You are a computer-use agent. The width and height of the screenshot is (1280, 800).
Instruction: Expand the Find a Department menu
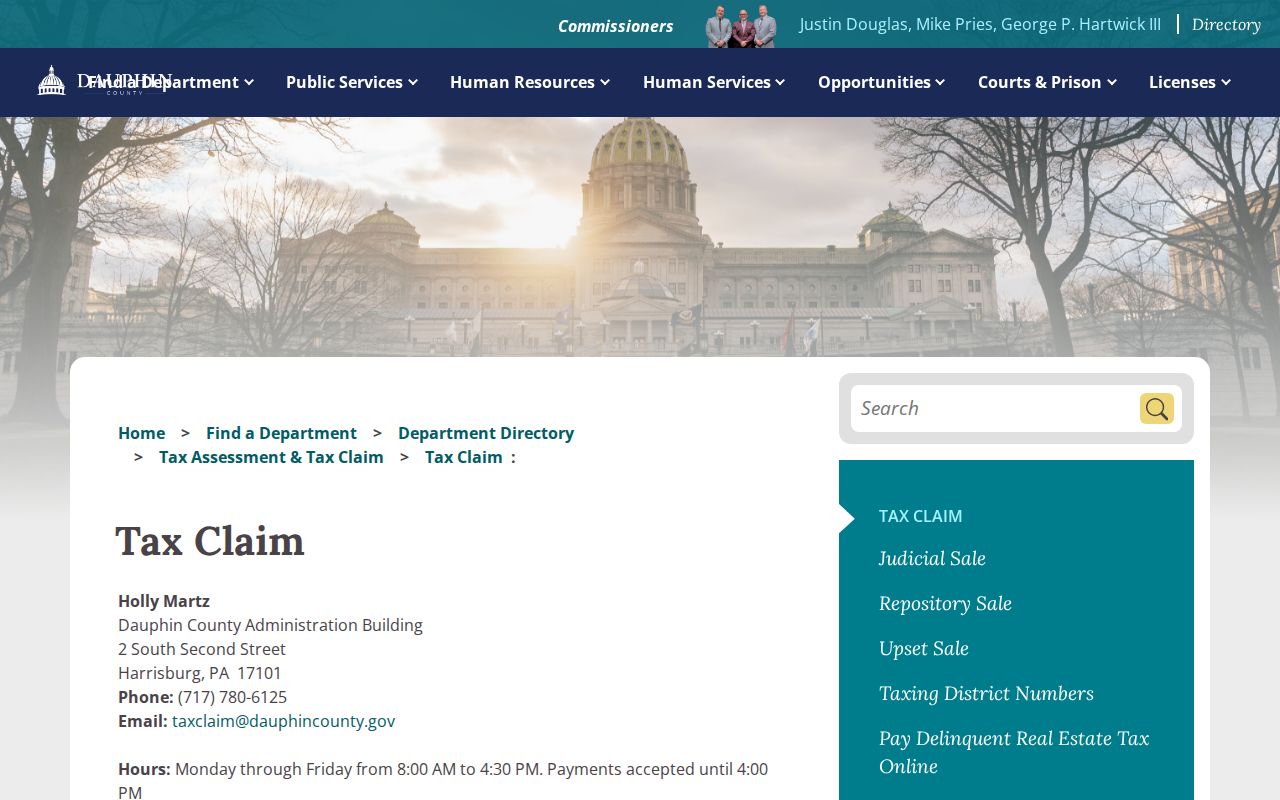click(171, 82)
